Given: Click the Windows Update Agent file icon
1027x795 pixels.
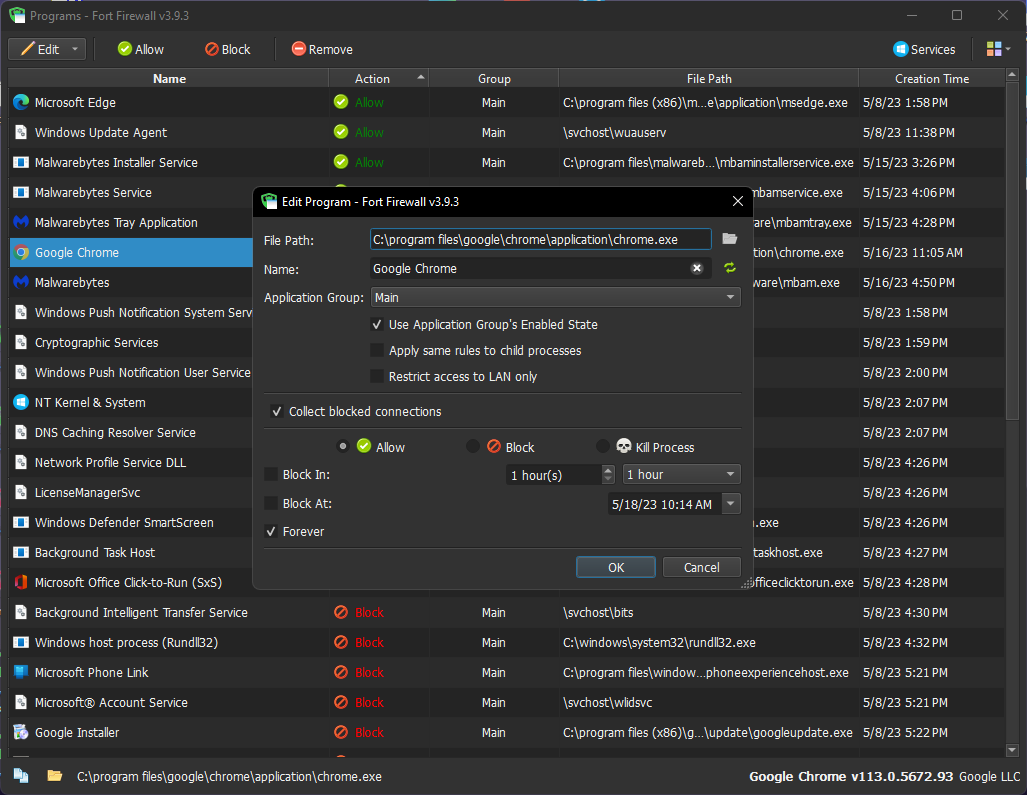Looking at the screenshot, I should [21, 132].
